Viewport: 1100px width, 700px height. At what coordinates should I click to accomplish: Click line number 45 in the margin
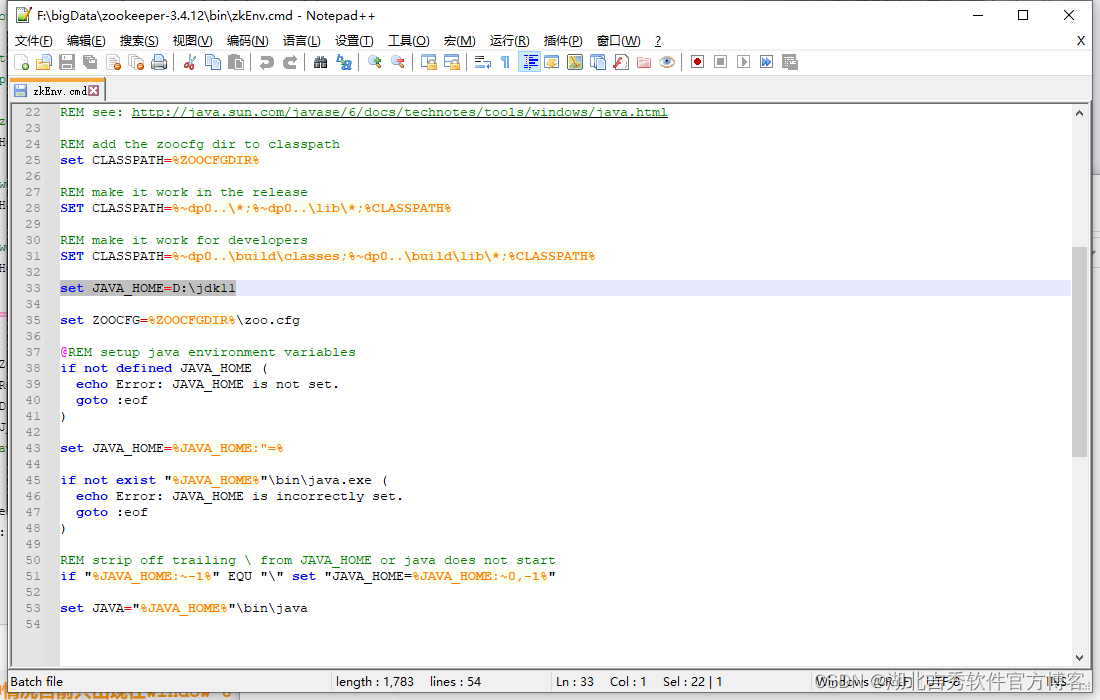point(33,480)
